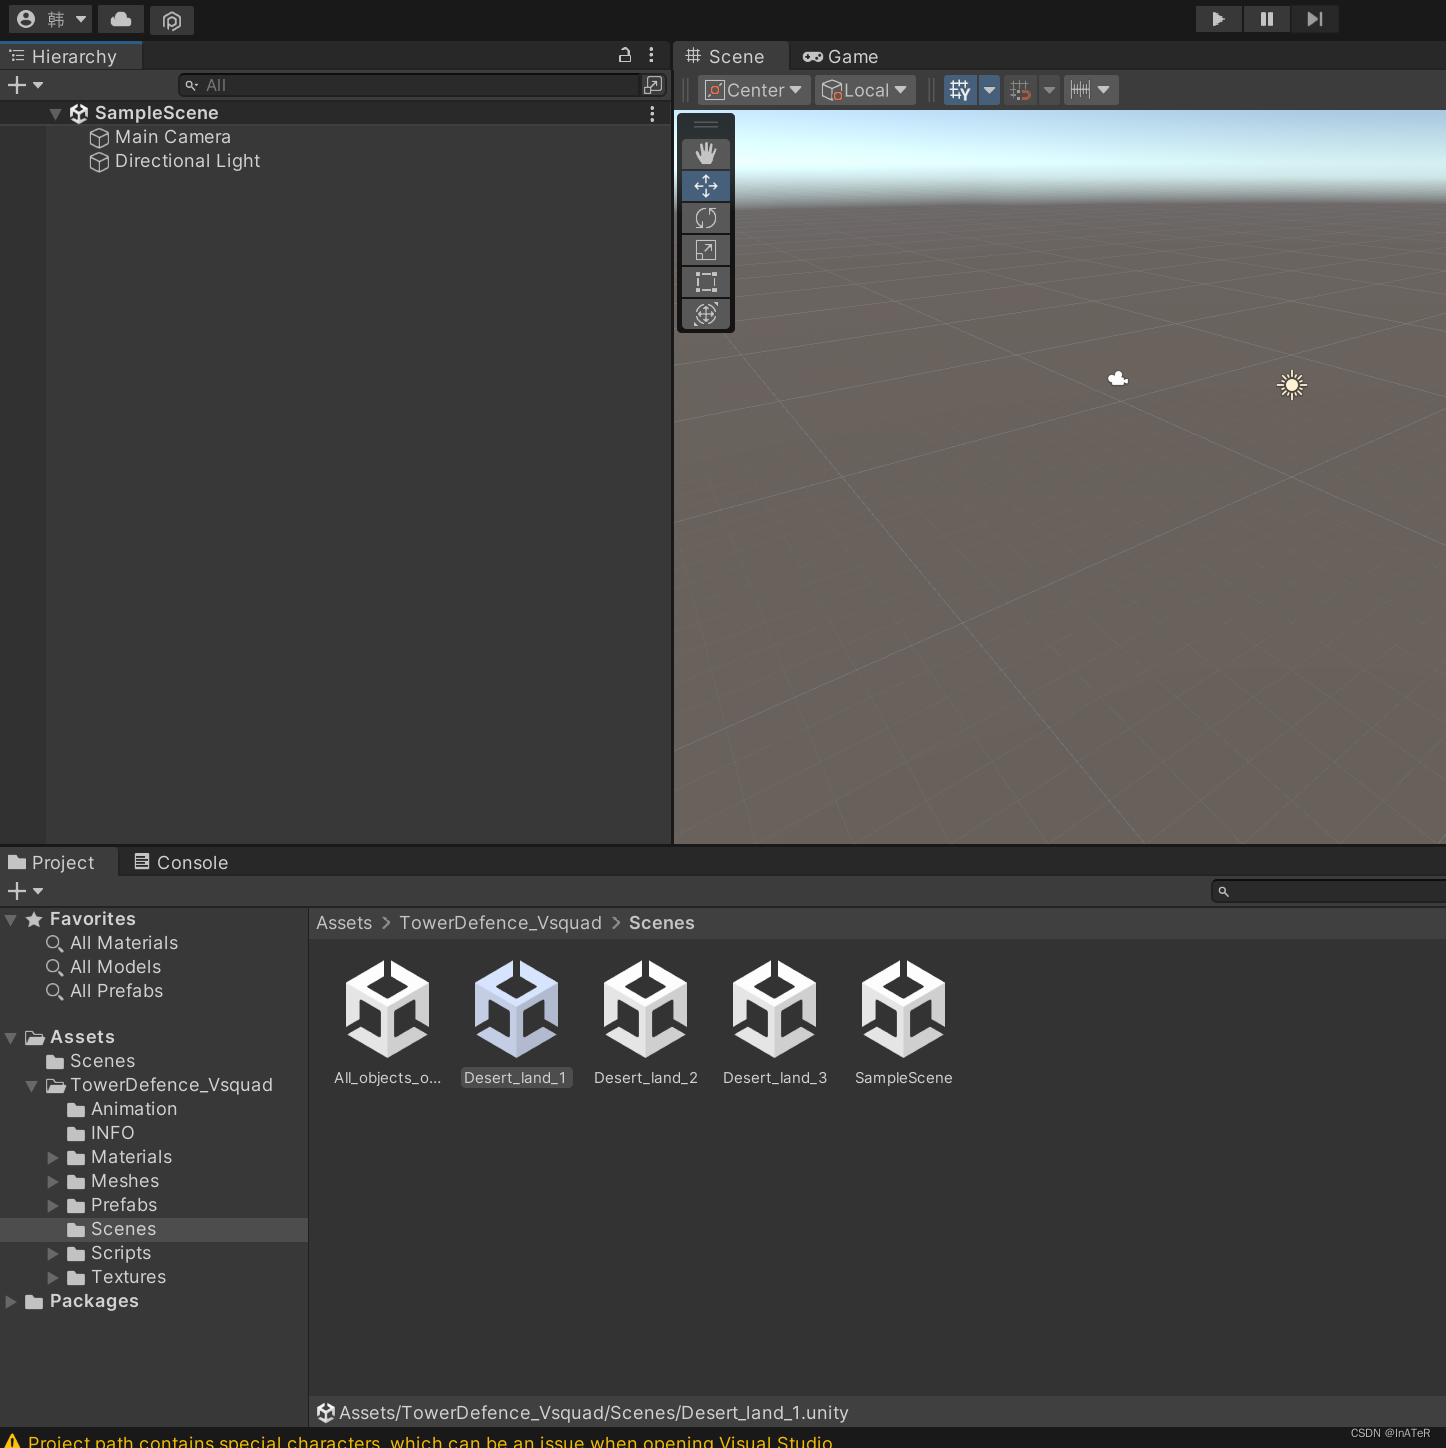The width and height of the screenshot is (1446, 1448).
Task: Collapse the TowerDefence_Vsquad folder
Action: tap(30, 1085)
